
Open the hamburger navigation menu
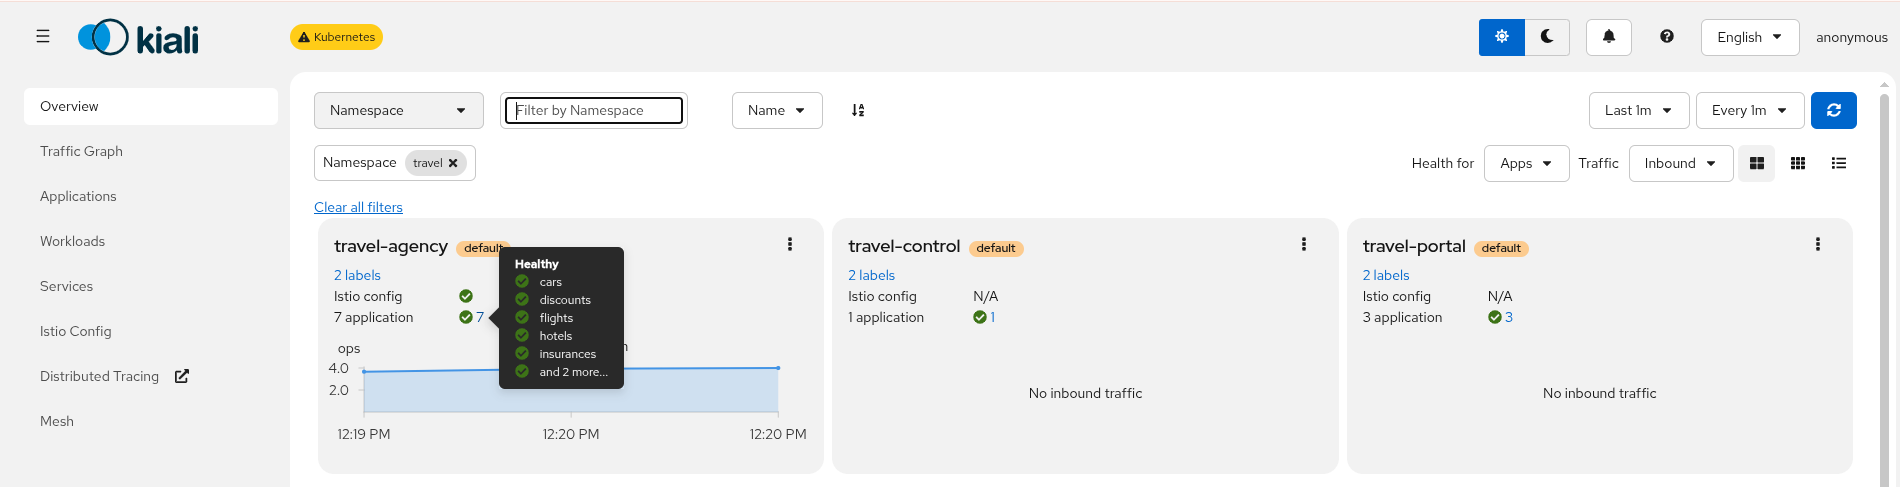point(43,37)
